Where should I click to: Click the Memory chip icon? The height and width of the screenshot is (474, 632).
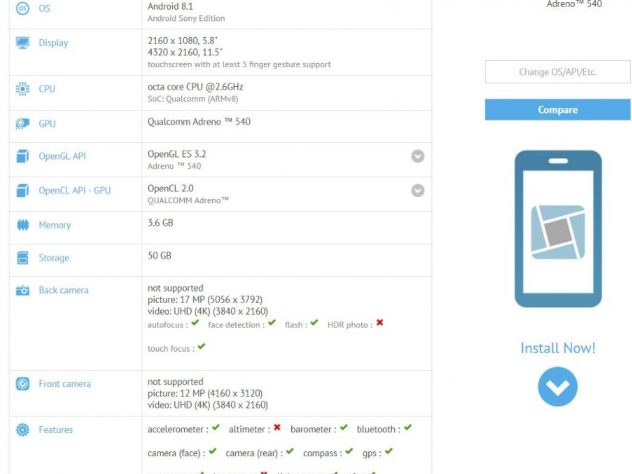(22, 225)
